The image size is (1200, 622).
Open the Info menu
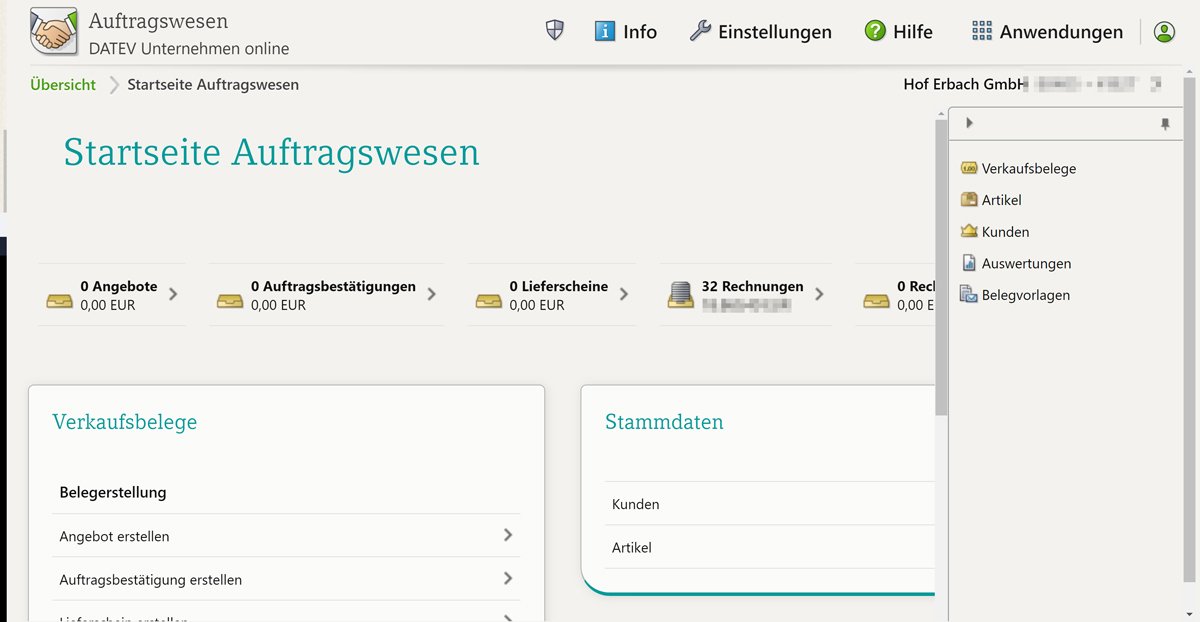[x=626, y=32]
